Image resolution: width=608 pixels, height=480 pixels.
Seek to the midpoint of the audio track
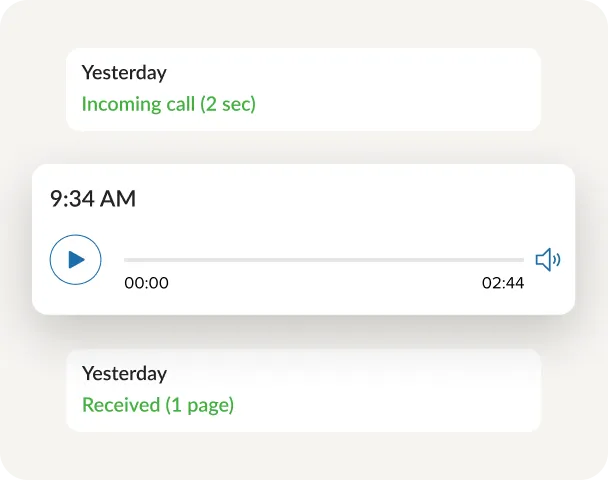point(324,260)
